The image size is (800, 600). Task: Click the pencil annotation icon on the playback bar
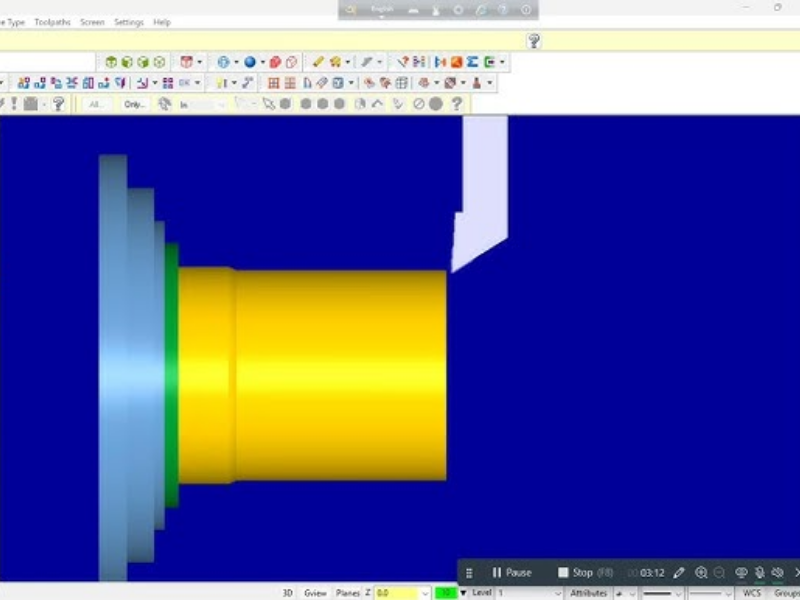pyautogui.click(x=680, y=572)
